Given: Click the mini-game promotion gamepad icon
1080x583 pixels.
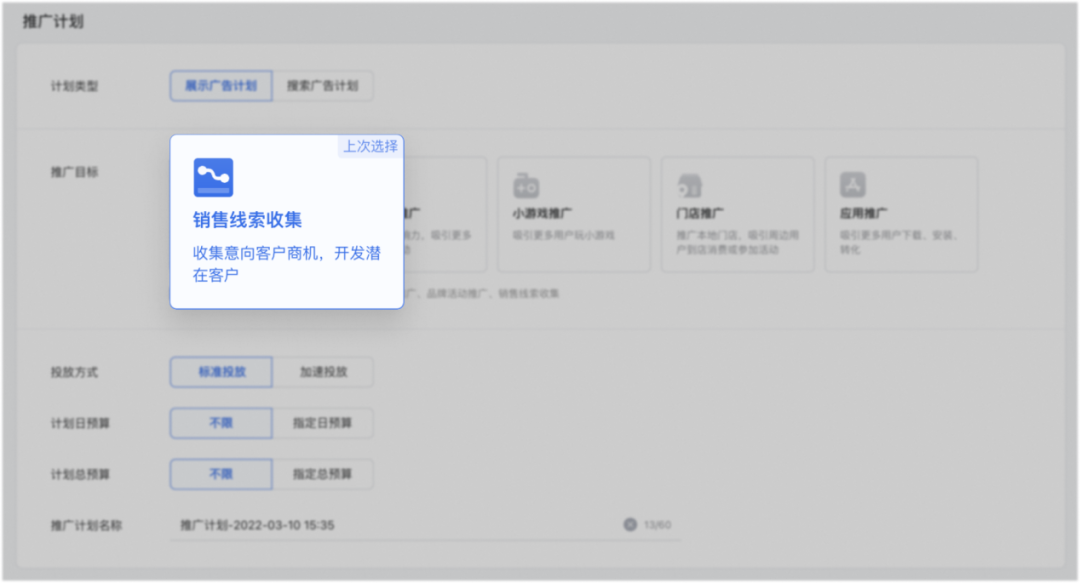Looking at the screenshot, I should [x=526, y=185].
